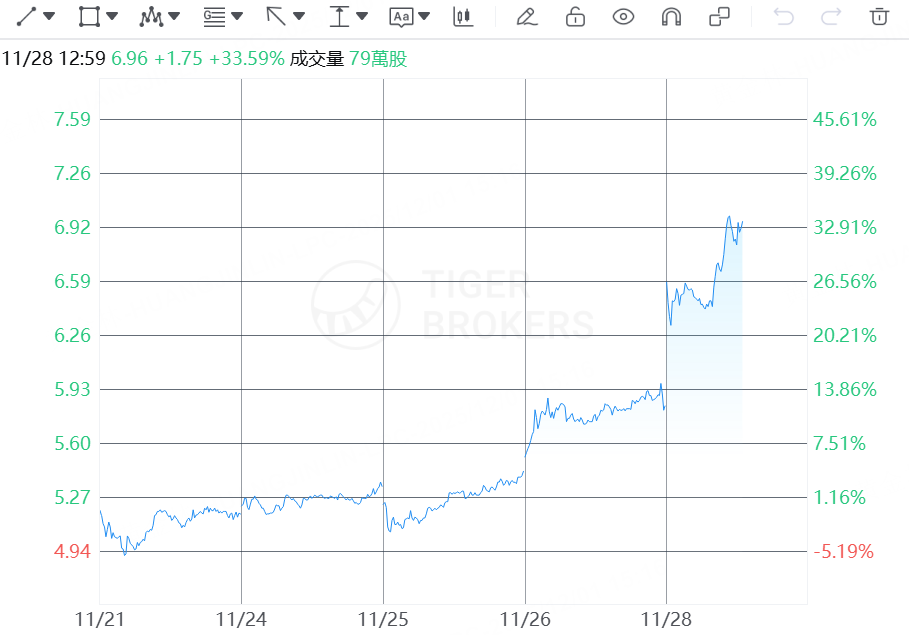Select the Fibonacci retracement tool
The height and width of the screenshot is (635, 909).
click(x=213, y=16)
